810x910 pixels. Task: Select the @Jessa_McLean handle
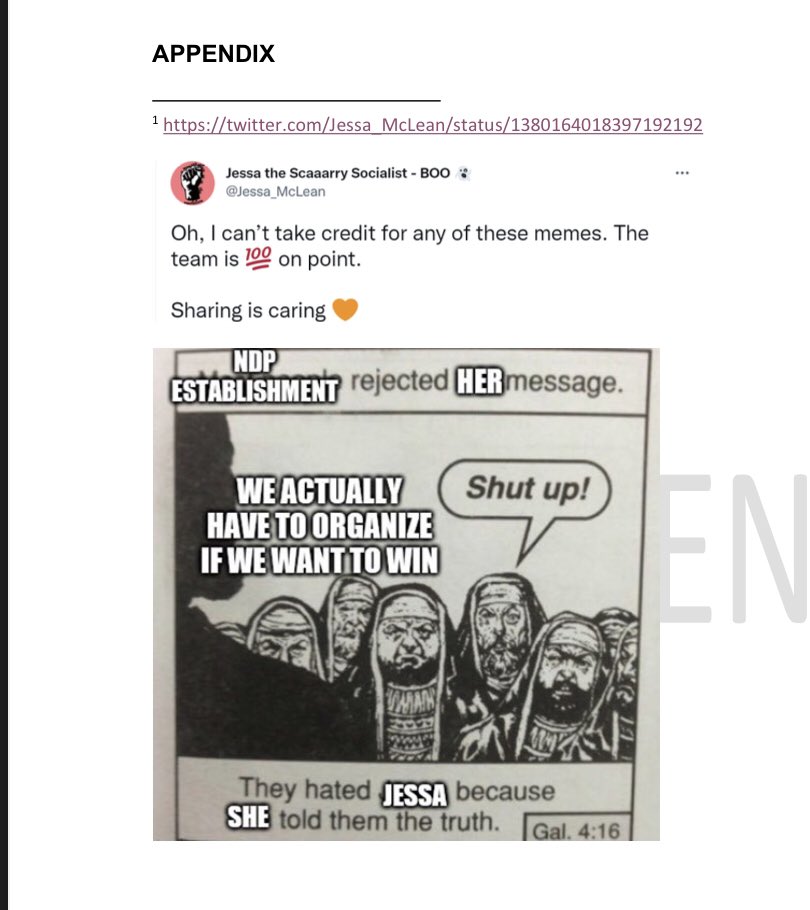pyautogui.click(x=275, y=192)
